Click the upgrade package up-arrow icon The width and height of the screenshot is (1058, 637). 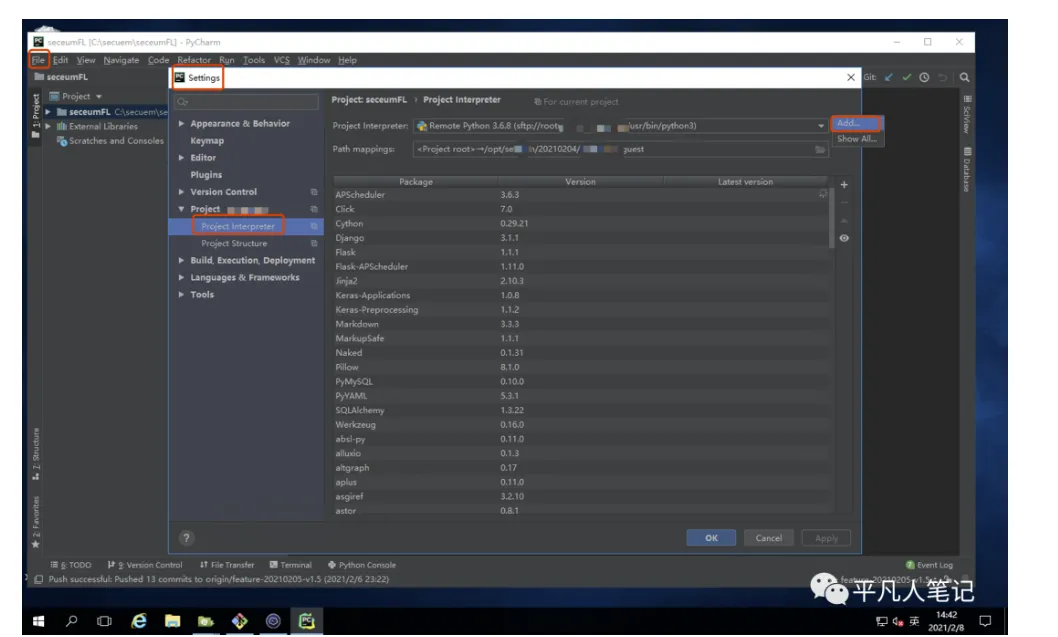[844, 221]
